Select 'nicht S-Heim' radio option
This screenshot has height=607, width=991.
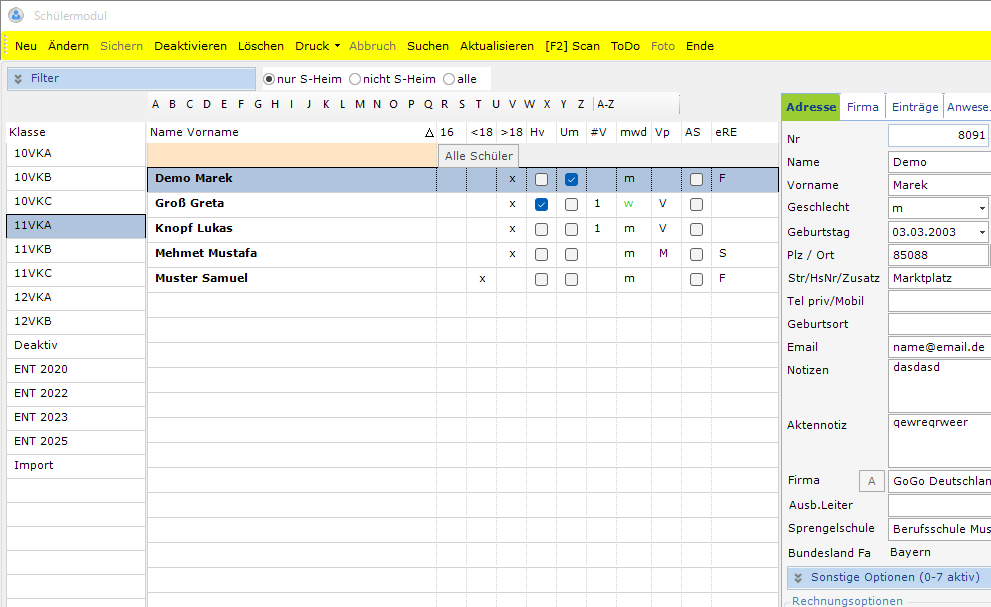(355, 79)
